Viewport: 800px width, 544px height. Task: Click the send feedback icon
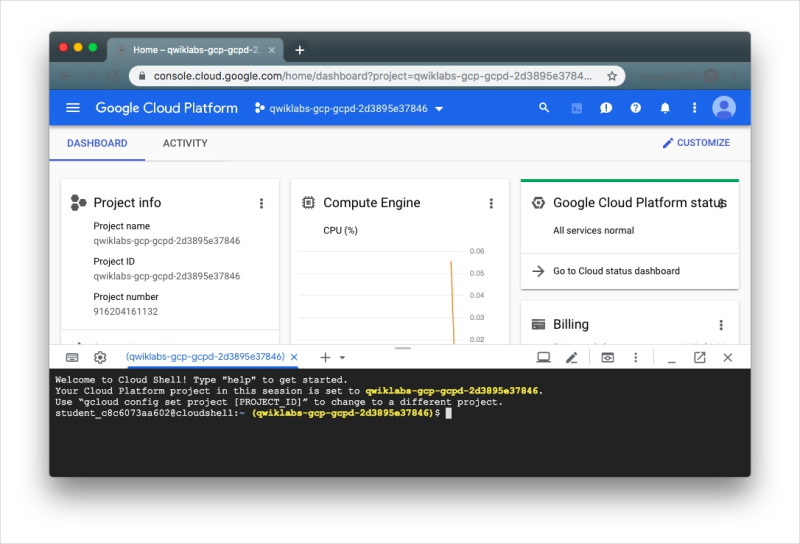tap(606, 108)
